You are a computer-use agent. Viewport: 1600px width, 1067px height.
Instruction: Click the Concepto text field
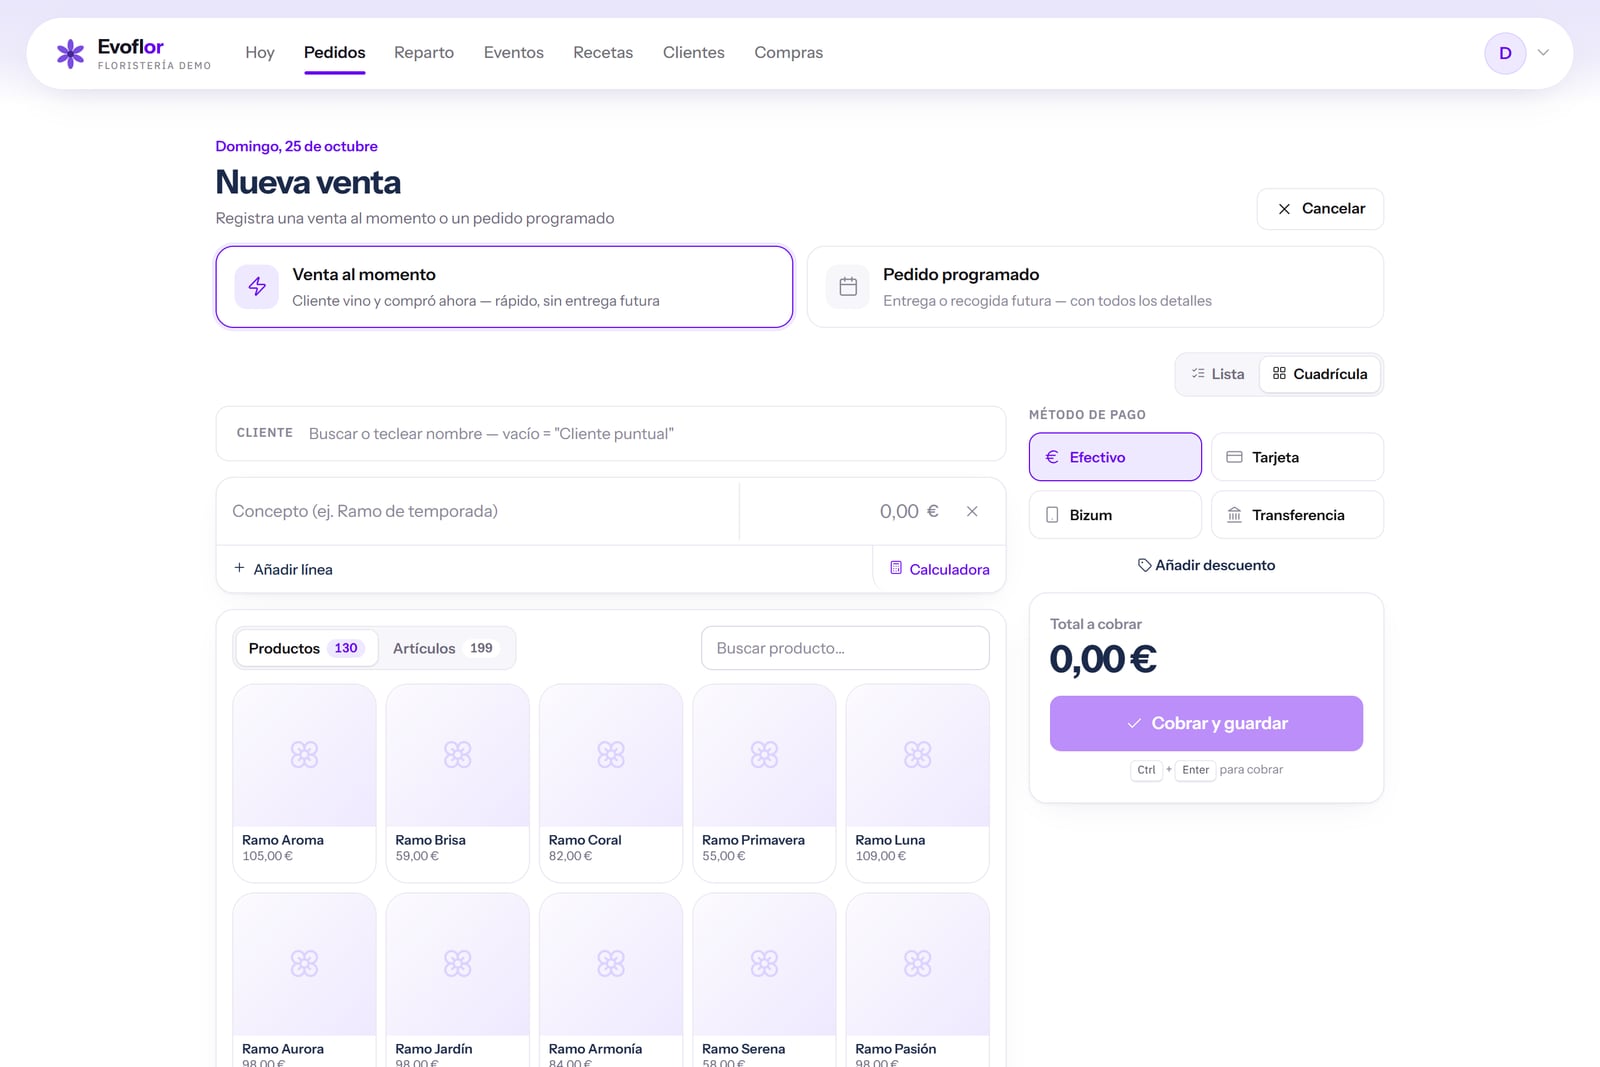478,511
